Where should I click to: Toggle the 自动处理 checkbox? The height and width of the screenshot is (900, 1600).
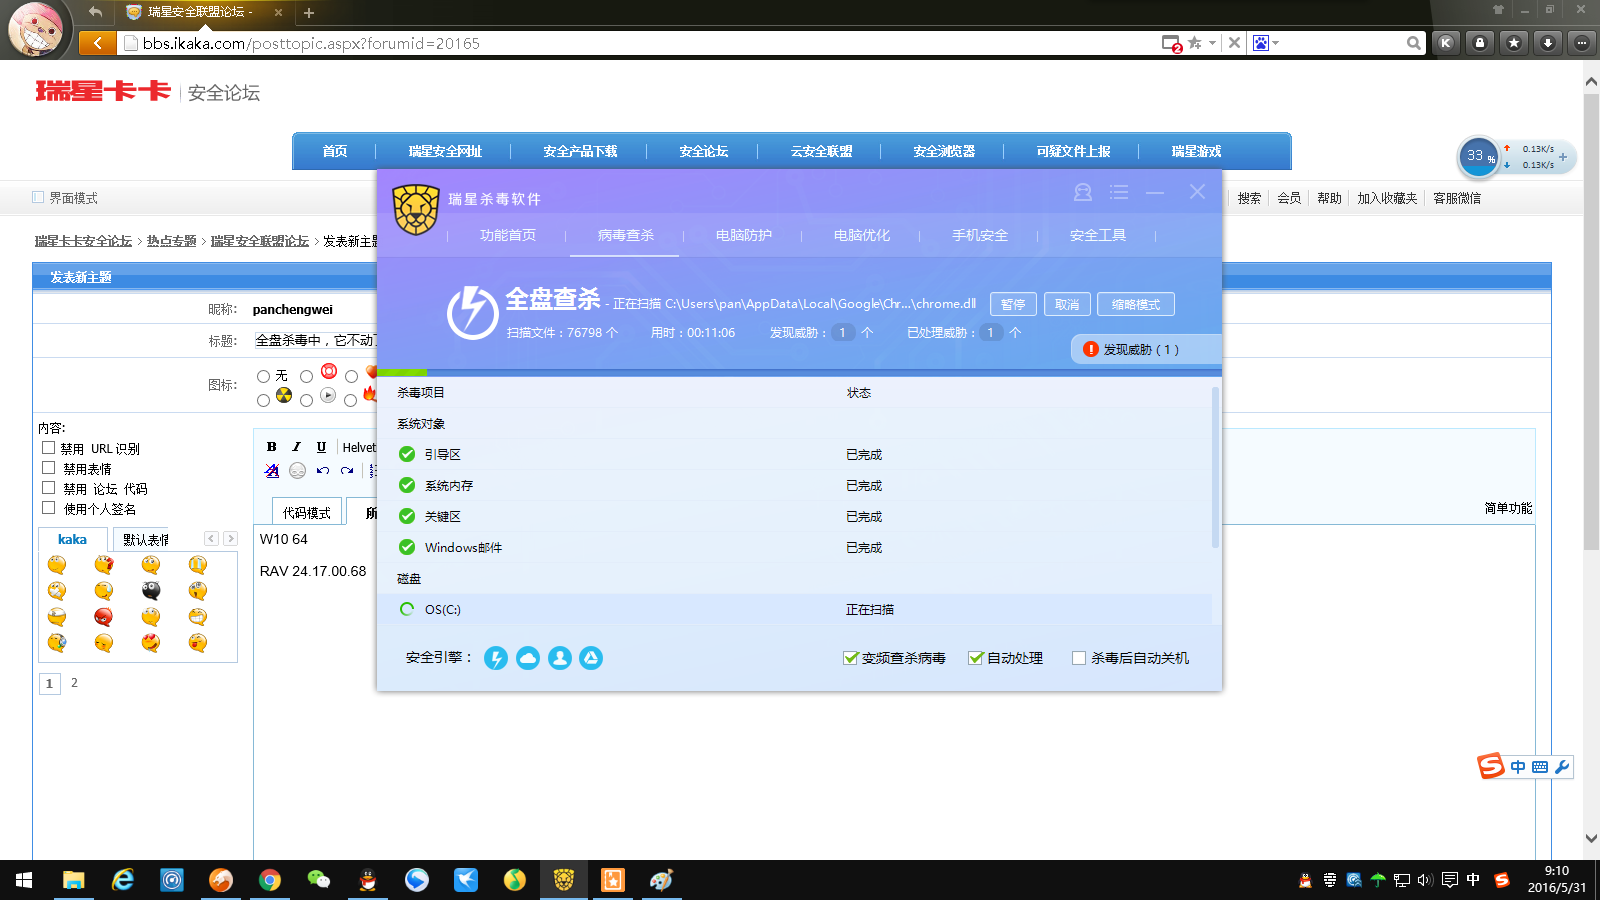976,658
